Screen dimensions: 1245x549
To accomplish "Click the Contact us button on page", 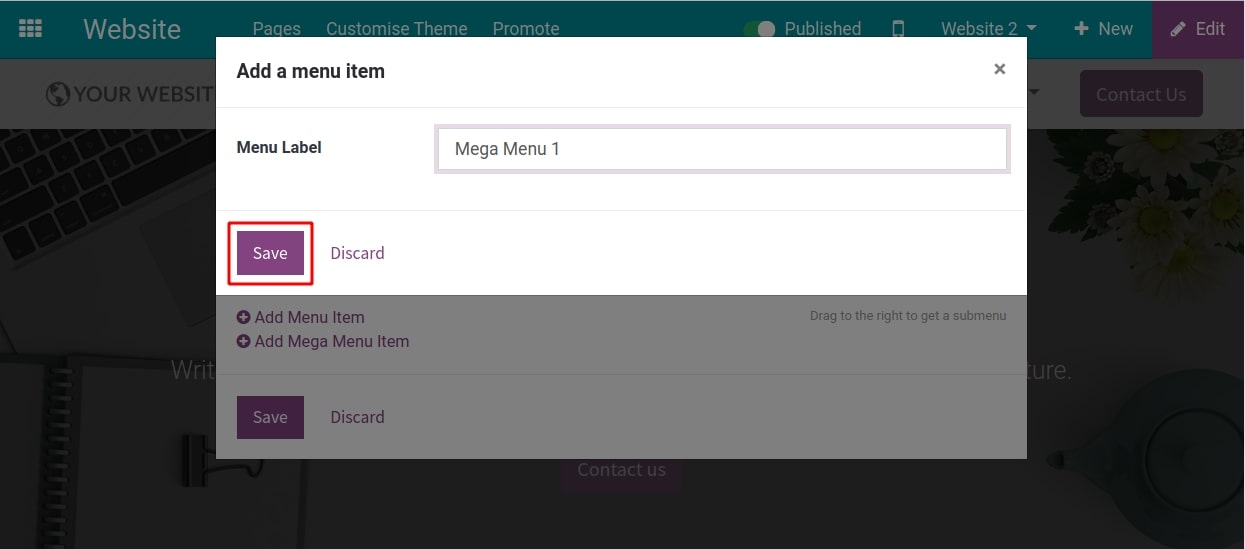I will [x=621, y=470].
